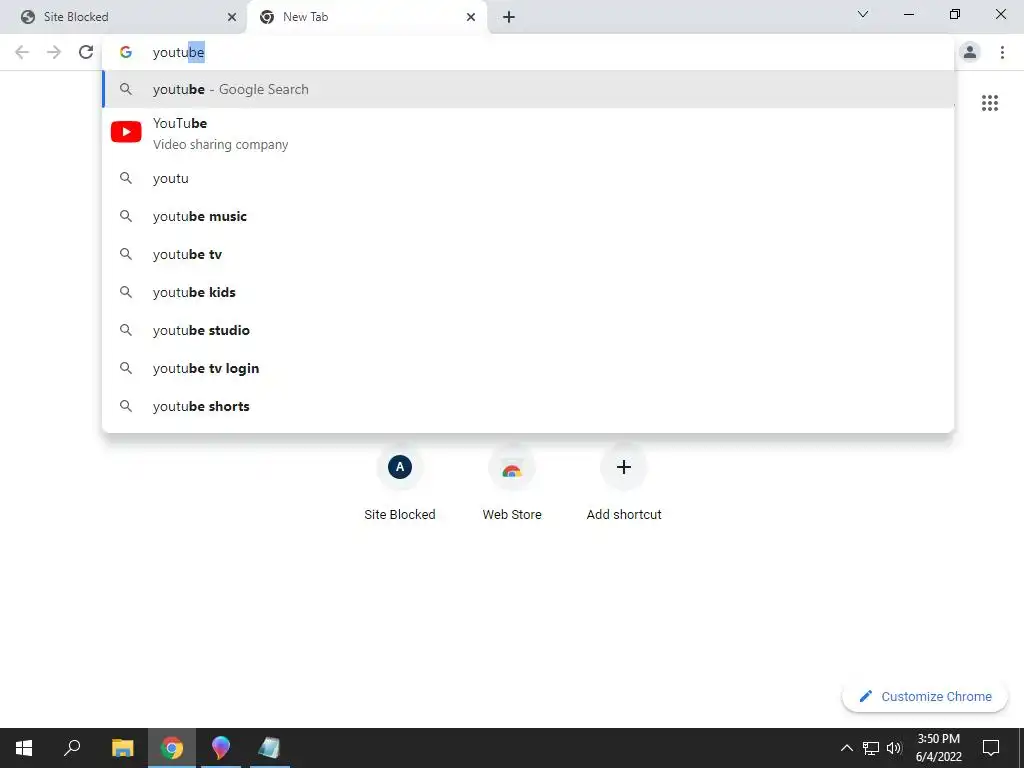Open the Site Blocked shortcut tile
This screenshot has height=768, width=1024.
tap(400, 483)
